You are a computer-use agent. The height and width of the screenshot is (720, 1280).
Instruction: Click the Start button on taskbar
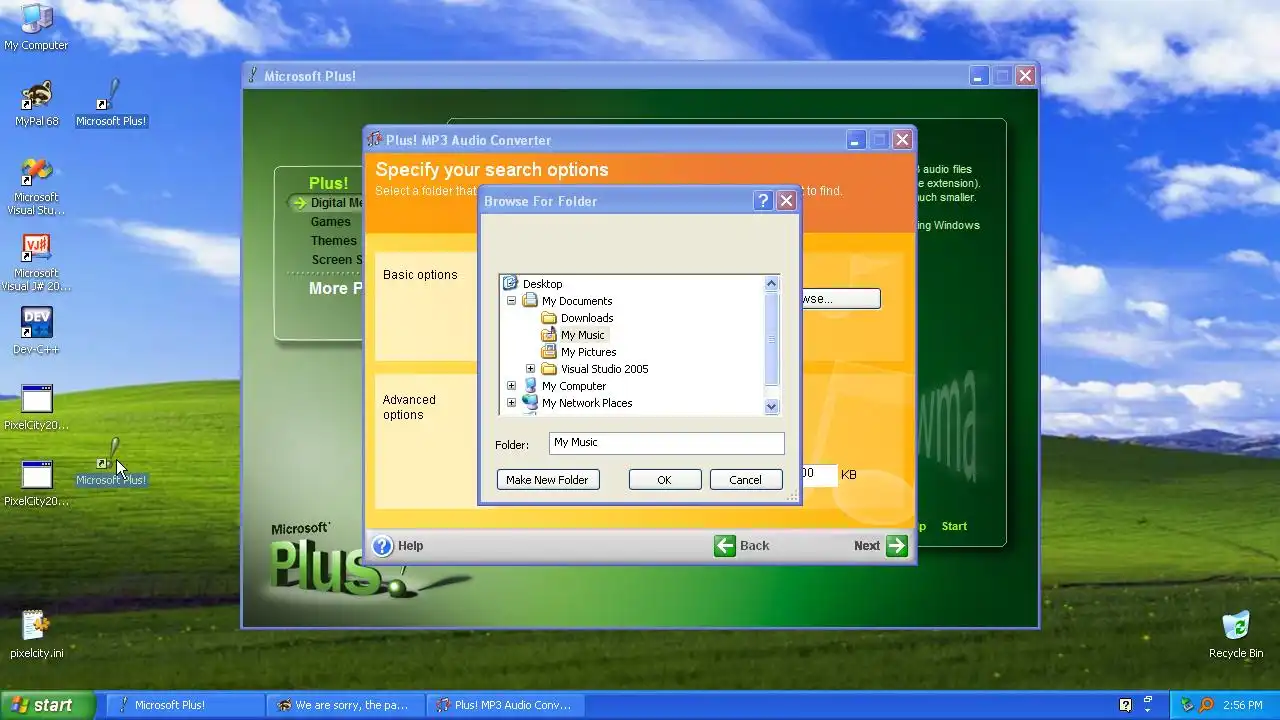coord(47,705)
